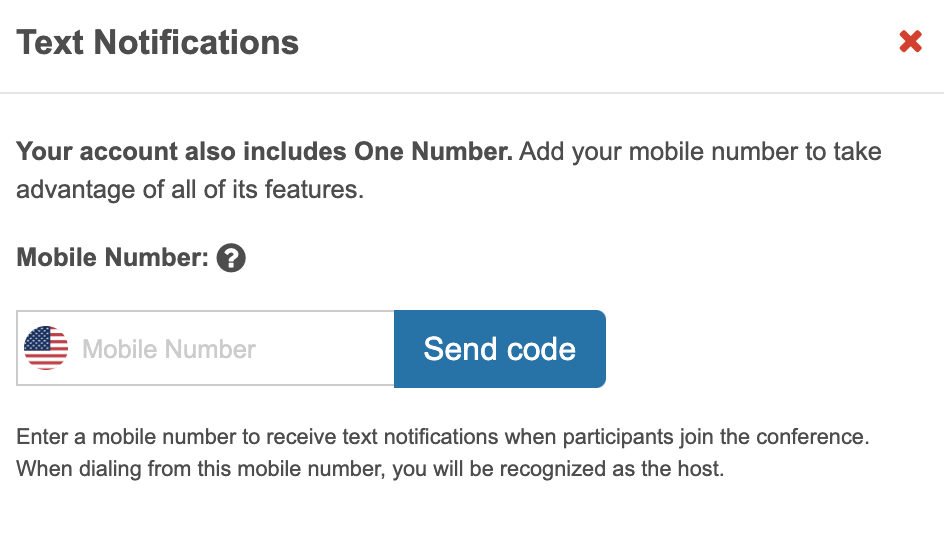Image resolution: width=944 pixels, height=534 pixels.
Task: Click the Text Notifications dialog title
Action: [158, 43]
